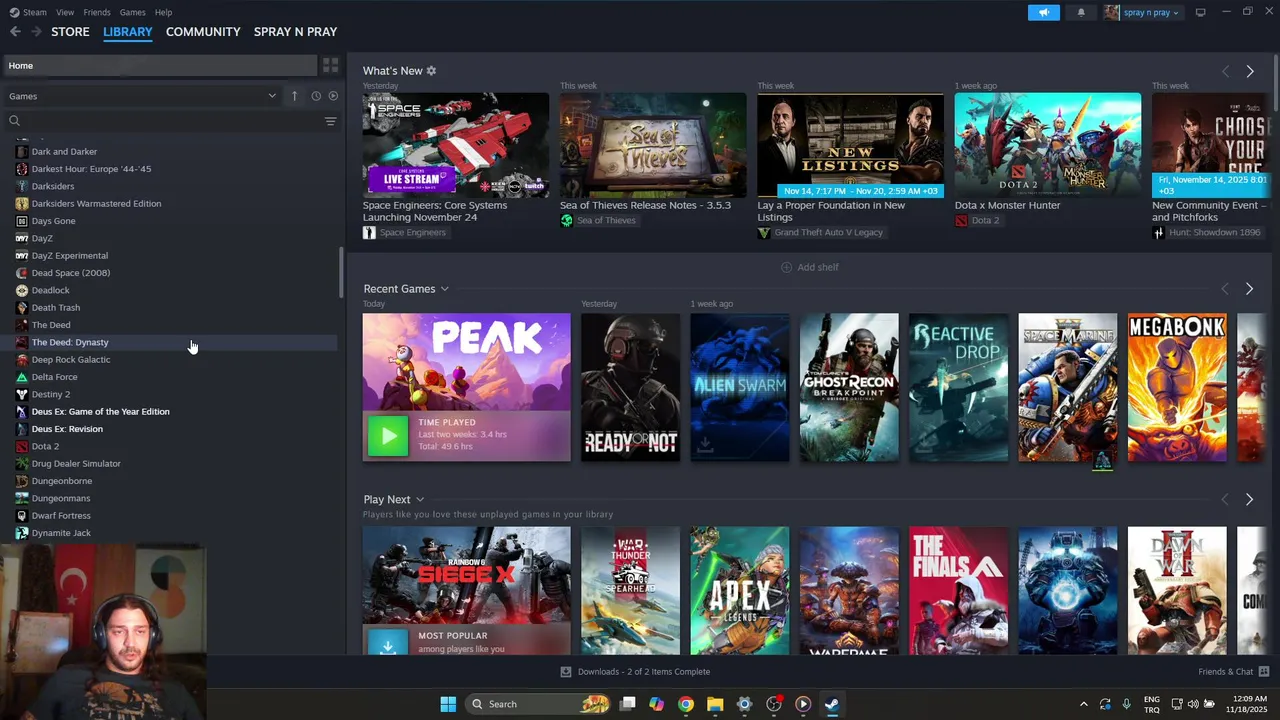
Task: Open the notifications bell
Action: click(x=1081, y=12)
